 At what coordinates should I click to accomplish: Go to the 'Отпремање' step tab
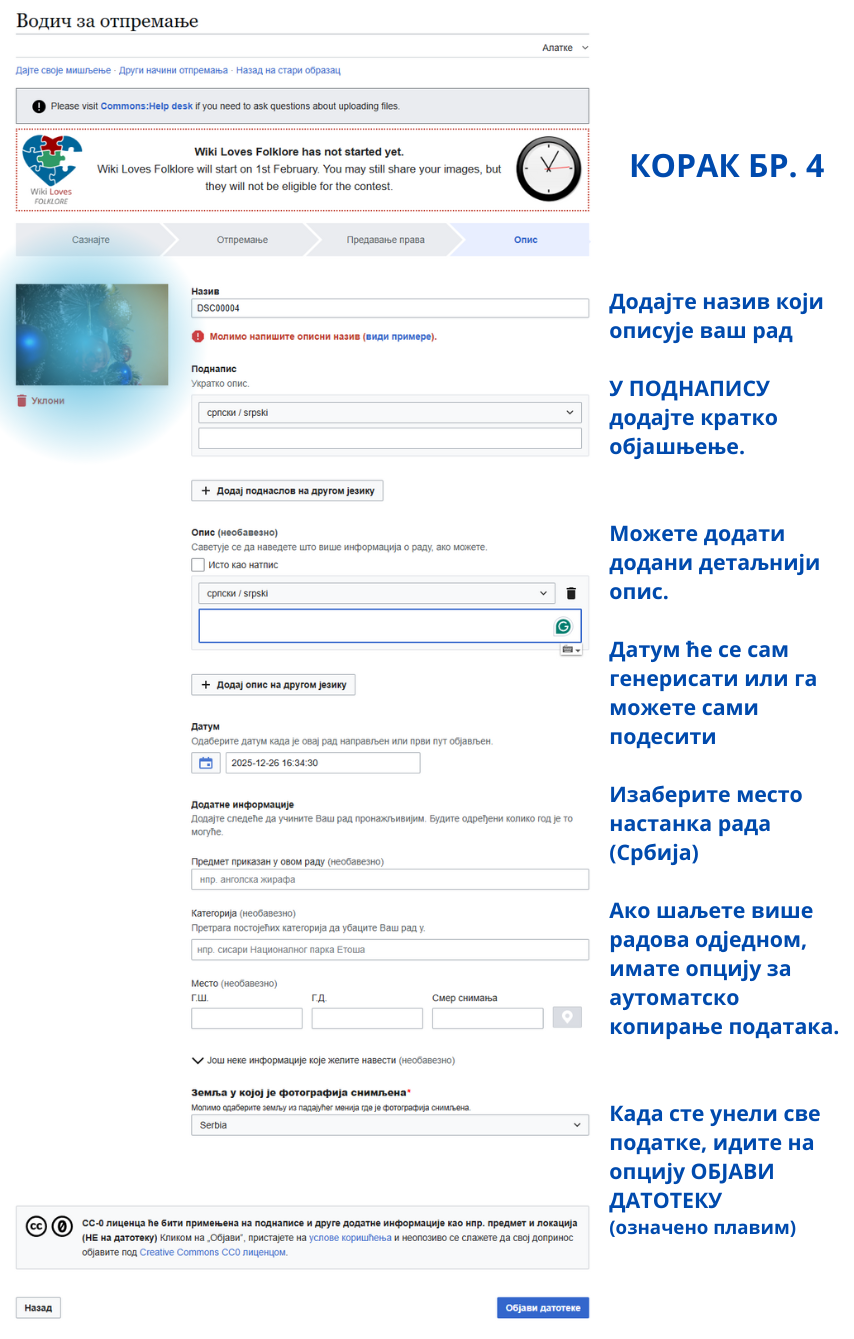point(242,240)
